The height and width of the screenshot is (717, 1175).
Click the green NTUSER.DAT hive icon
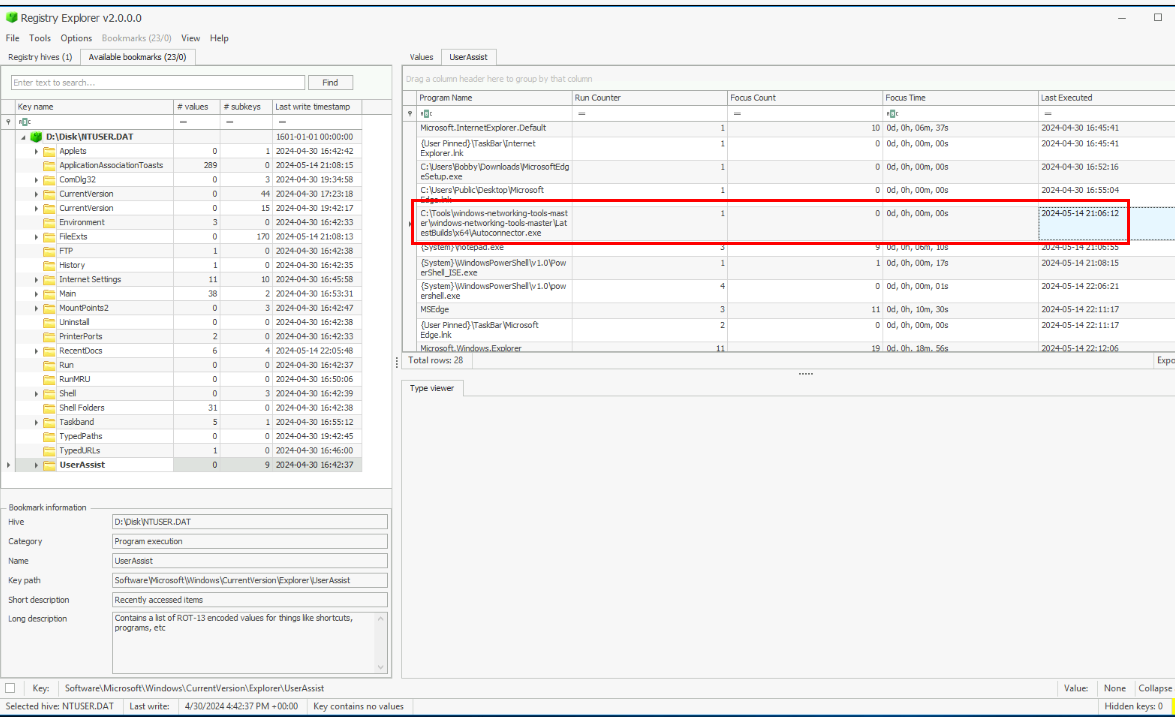coord(36,137)
